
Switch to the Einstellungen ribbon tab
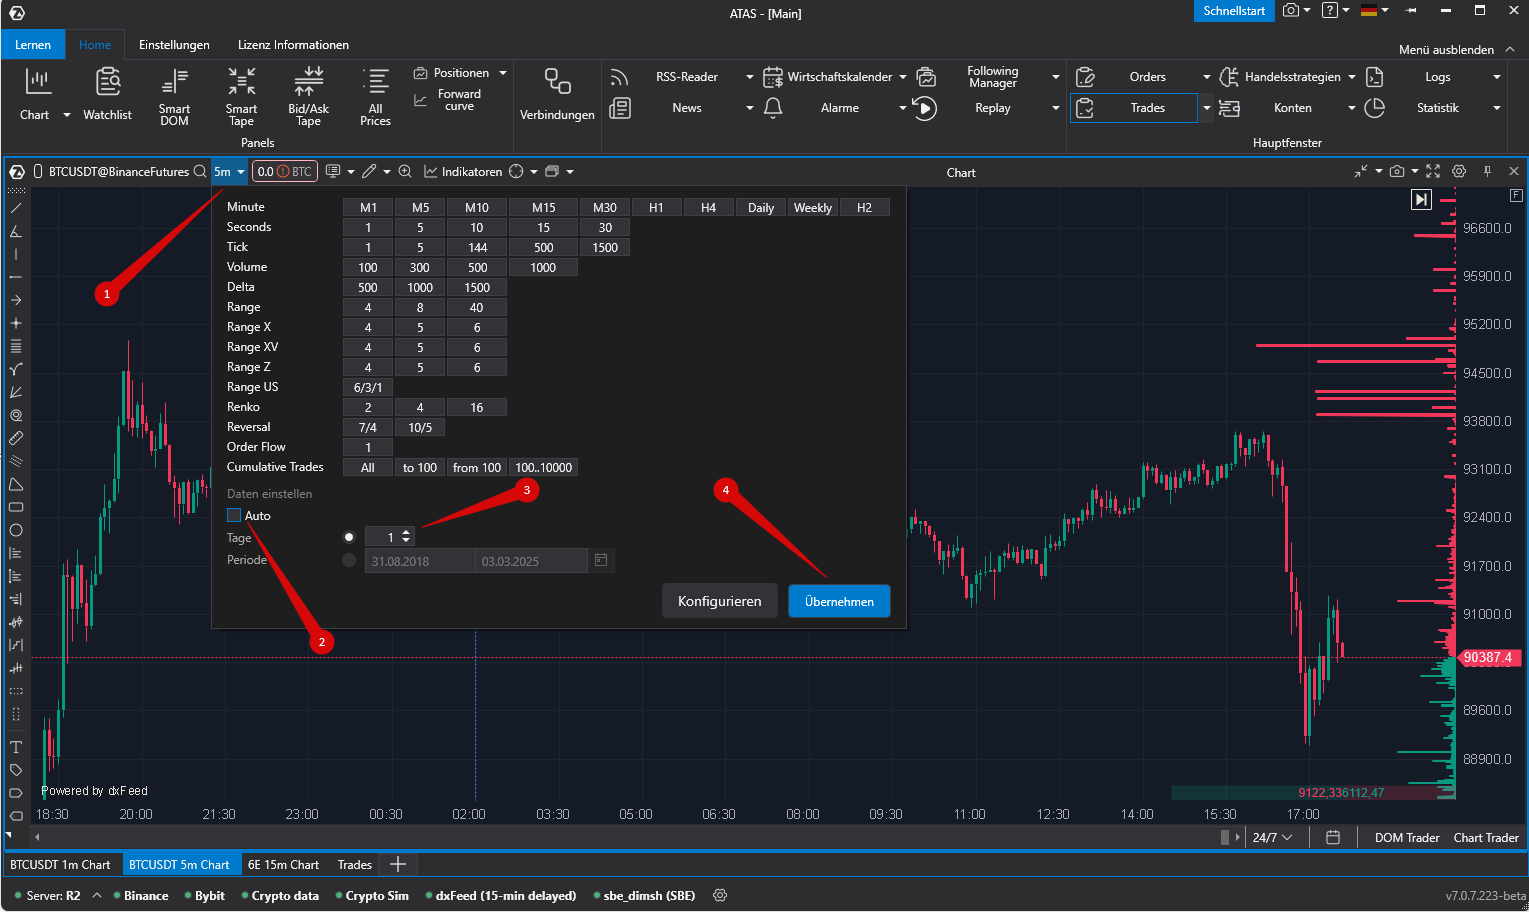tap(174, 45)
